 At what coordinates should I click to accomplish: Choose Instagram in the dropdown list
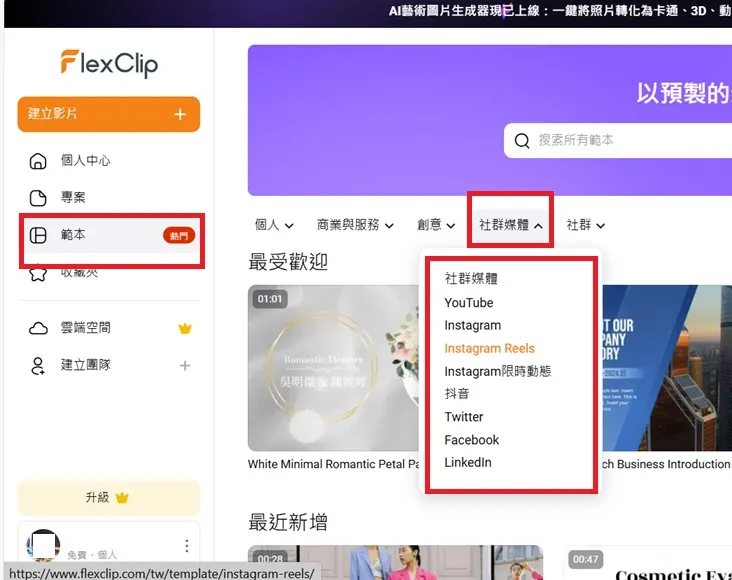(472, 325)
